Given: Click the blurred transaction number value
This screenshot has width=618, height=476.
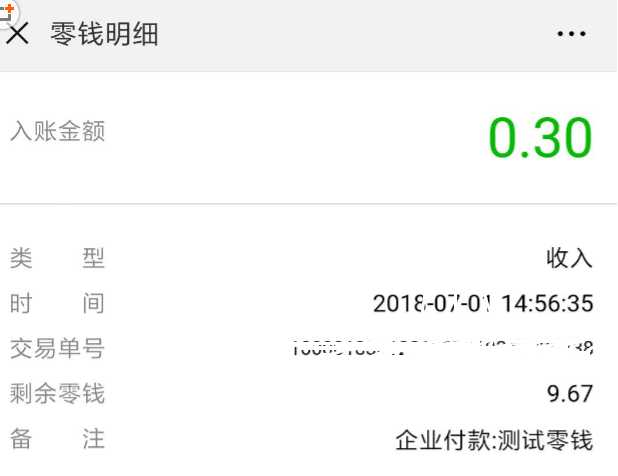Looking at the screenshot, I should 442,348.
